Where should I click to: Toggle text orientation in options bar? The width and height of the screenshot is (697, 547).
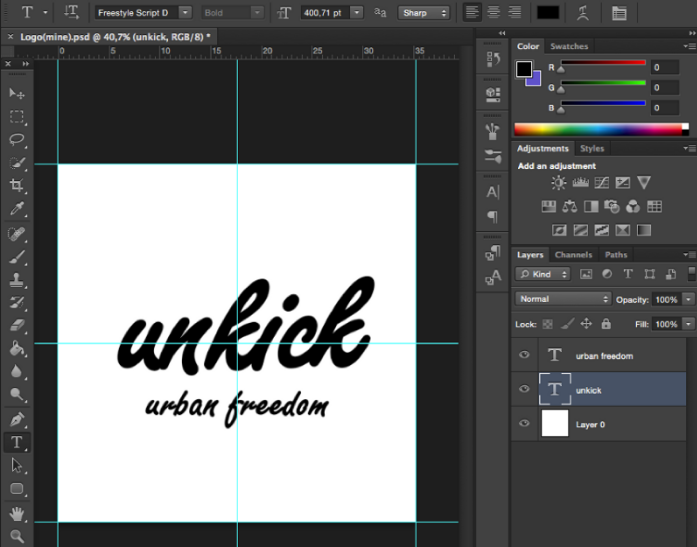click(x=71, y=12)
